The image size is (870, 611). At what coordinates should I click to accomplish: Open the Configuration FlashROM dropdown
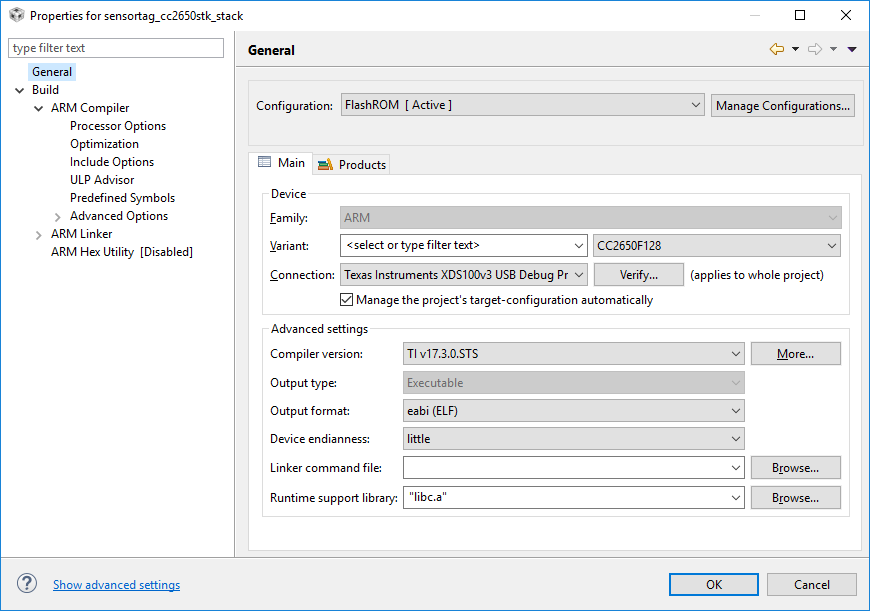523,105
